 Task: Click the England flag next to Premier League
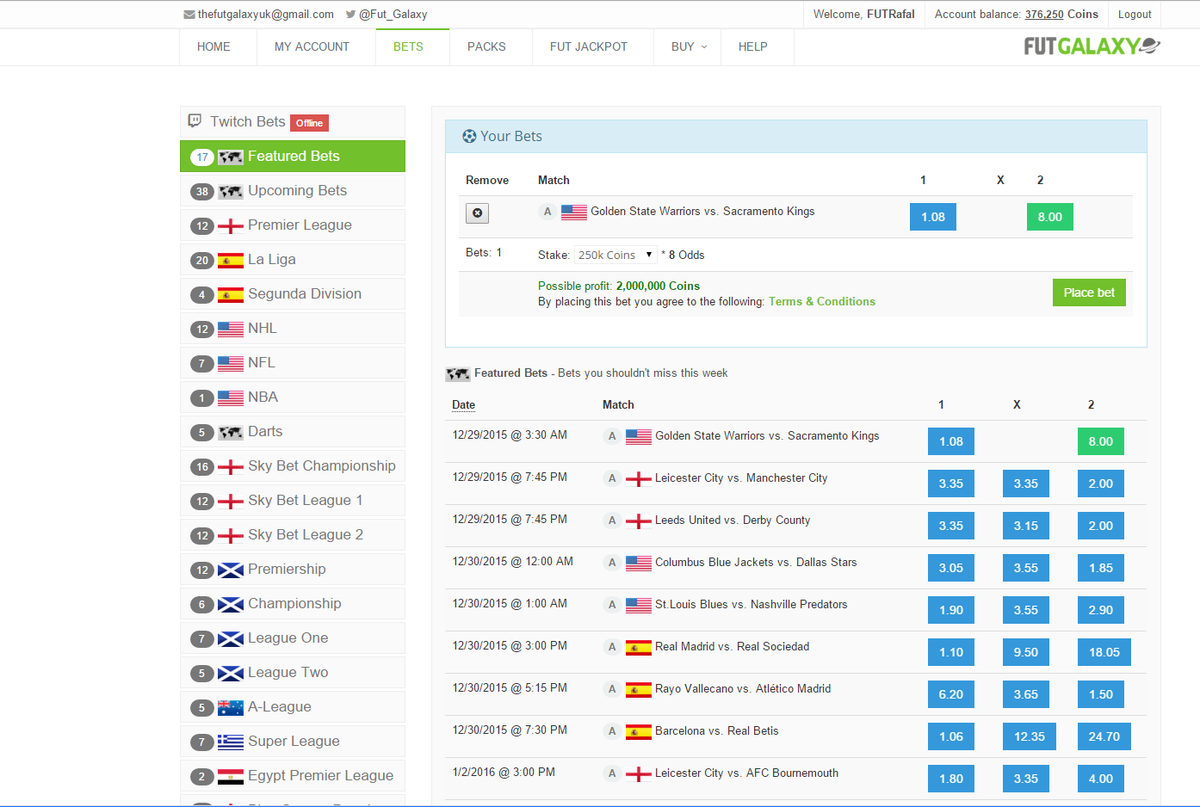(x=231, y=225)
